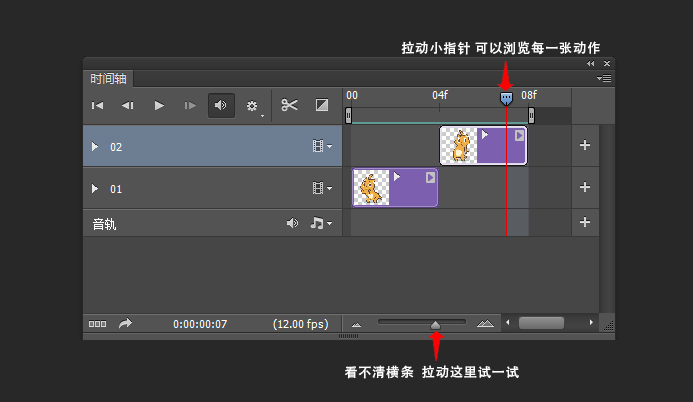Open motion panel on clip 02 end
The width and height of the screenshot is (693, 402).
click(519, 136)
